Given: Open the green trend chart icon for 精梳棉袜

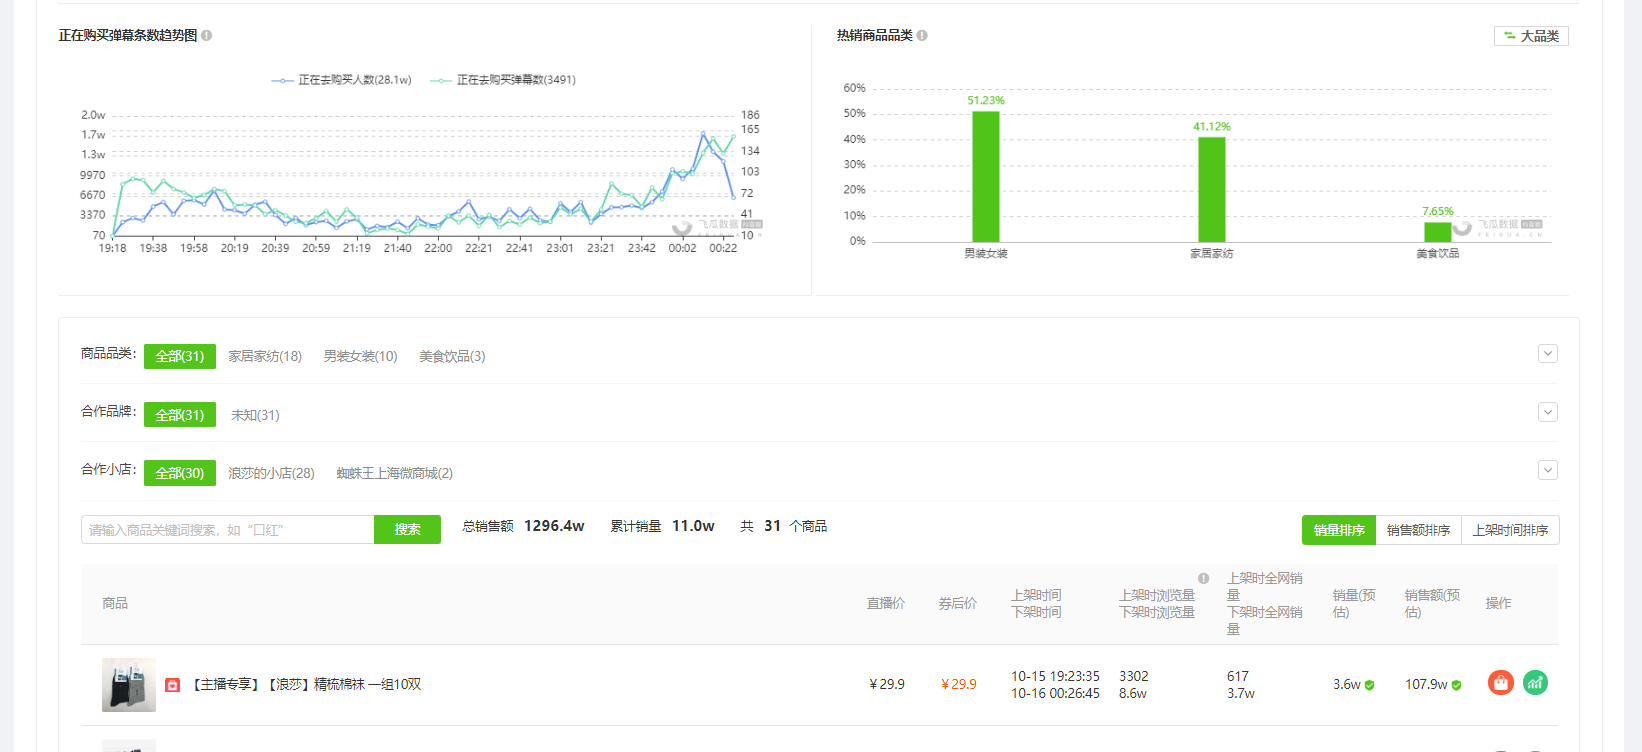Looking at the screenshot, I should tap(1535, 683).
